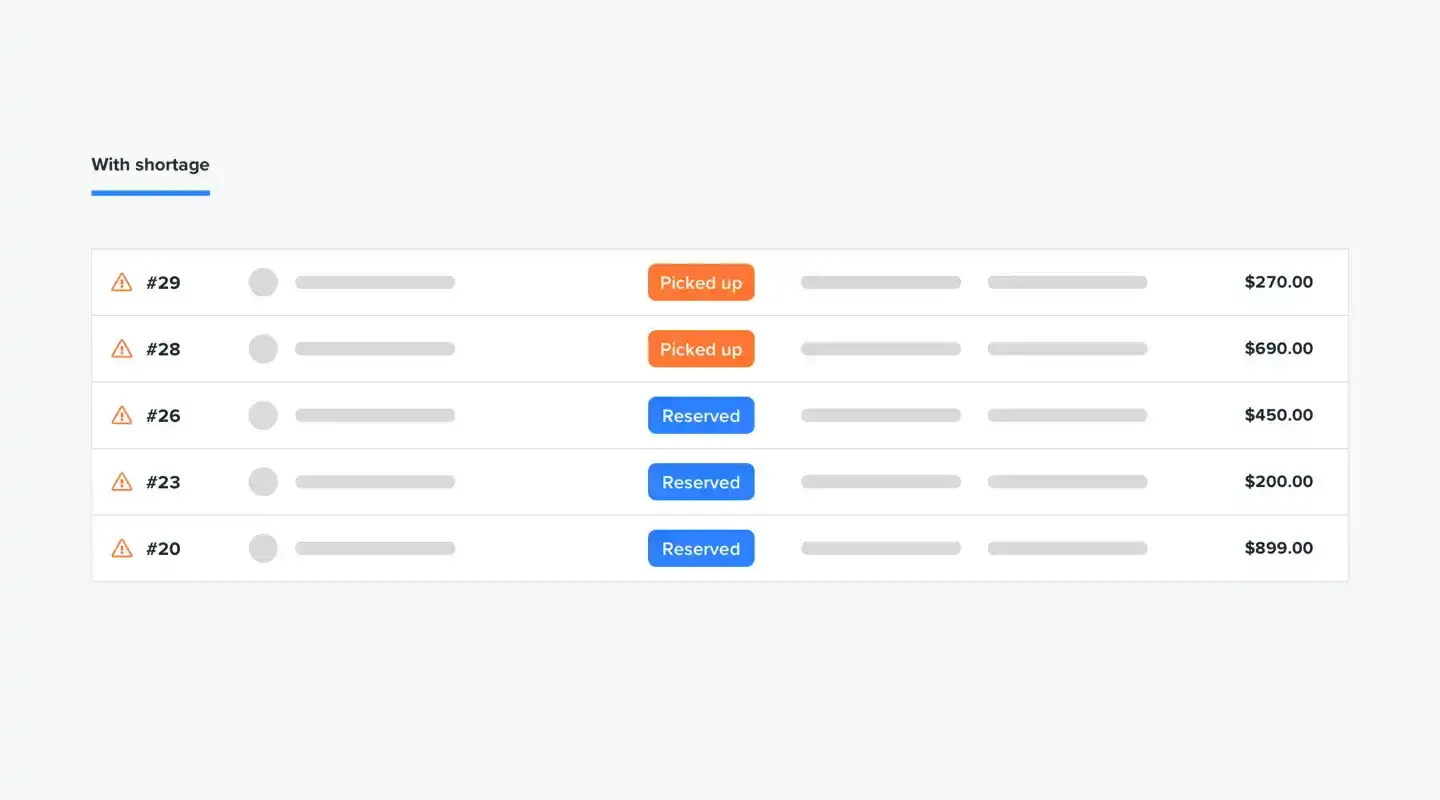
Task: Click the $450.00 price on order #26
Action: point(1278,415)
